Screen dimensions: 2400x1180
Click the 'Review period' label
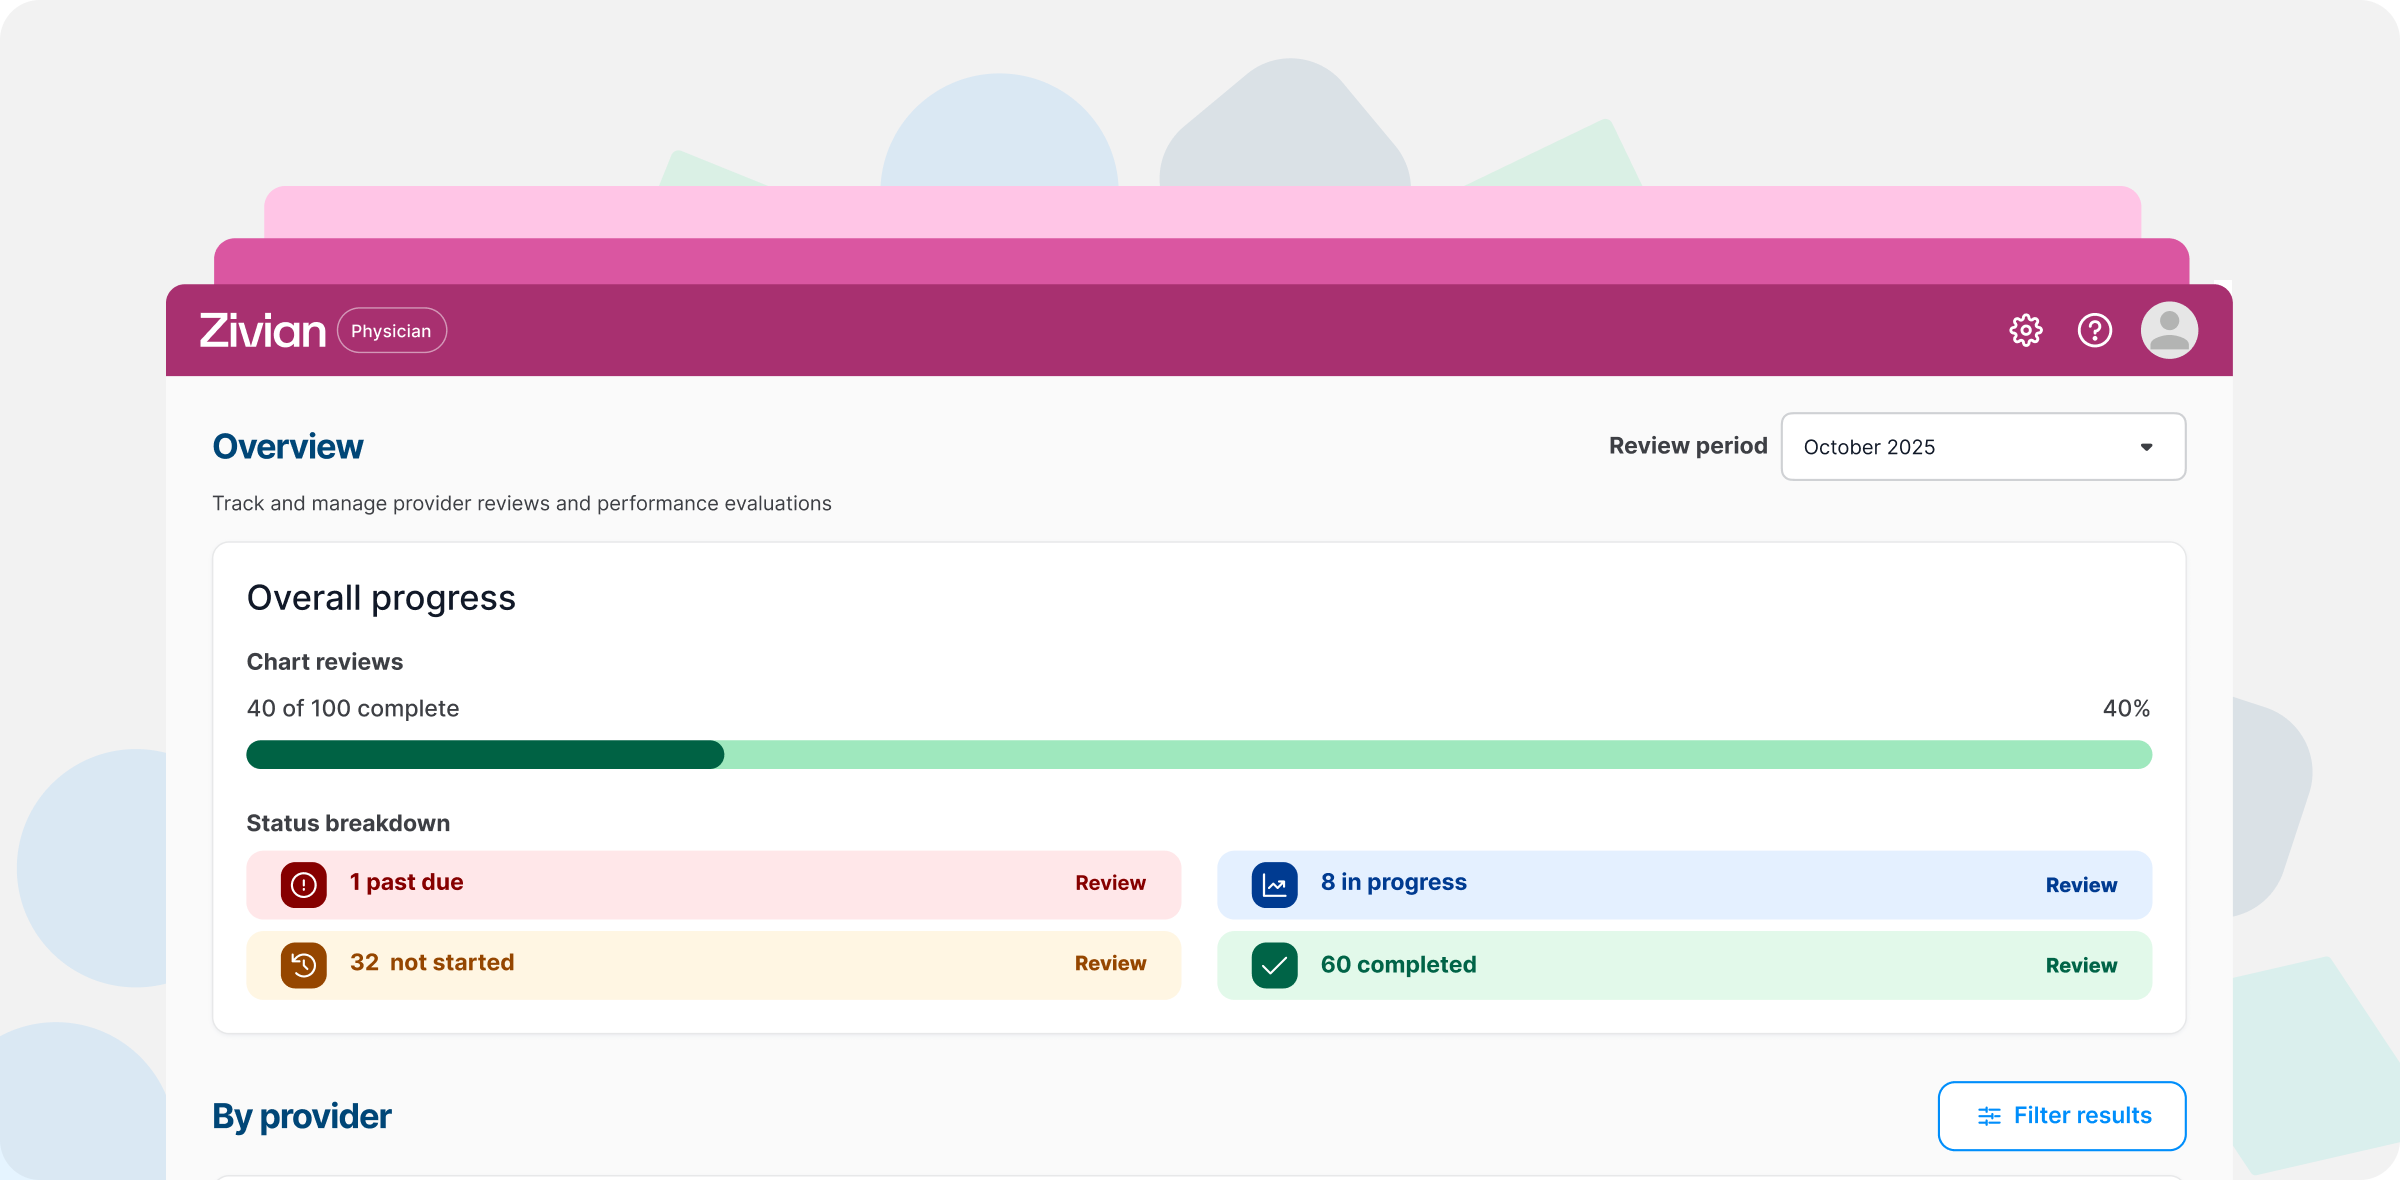pyautogui.click(x=1688, y=446)
